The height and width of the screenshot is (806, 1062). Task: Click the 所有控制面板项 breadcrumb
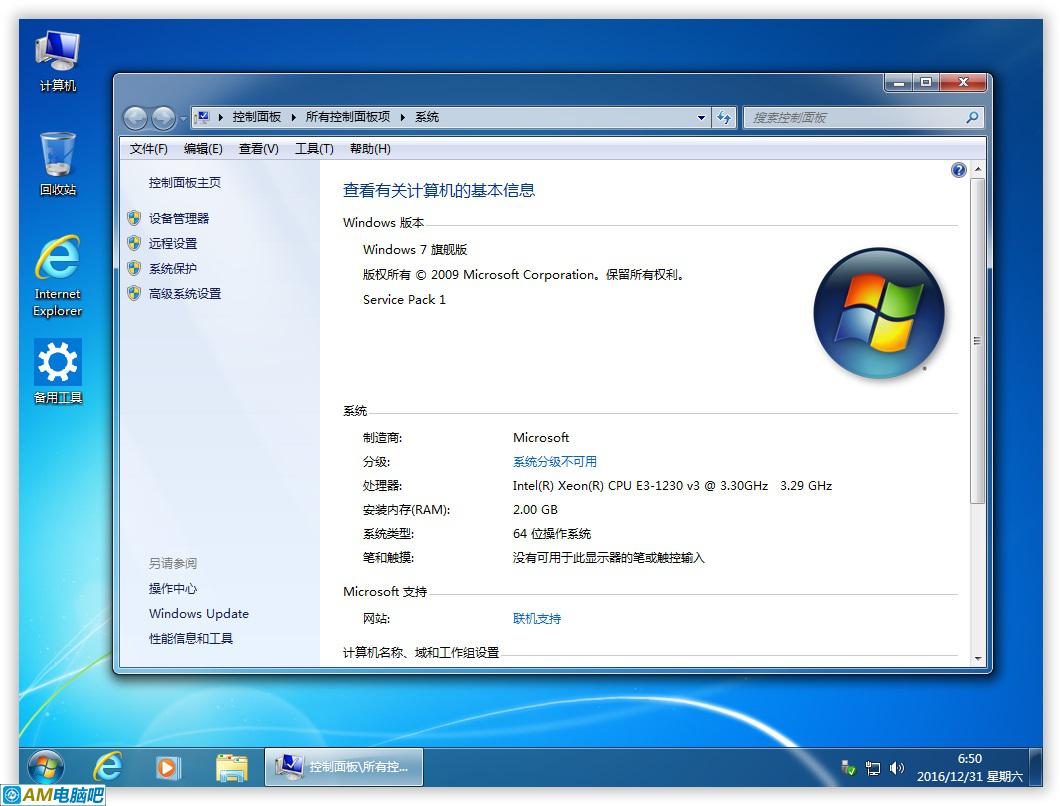point(347,117)
